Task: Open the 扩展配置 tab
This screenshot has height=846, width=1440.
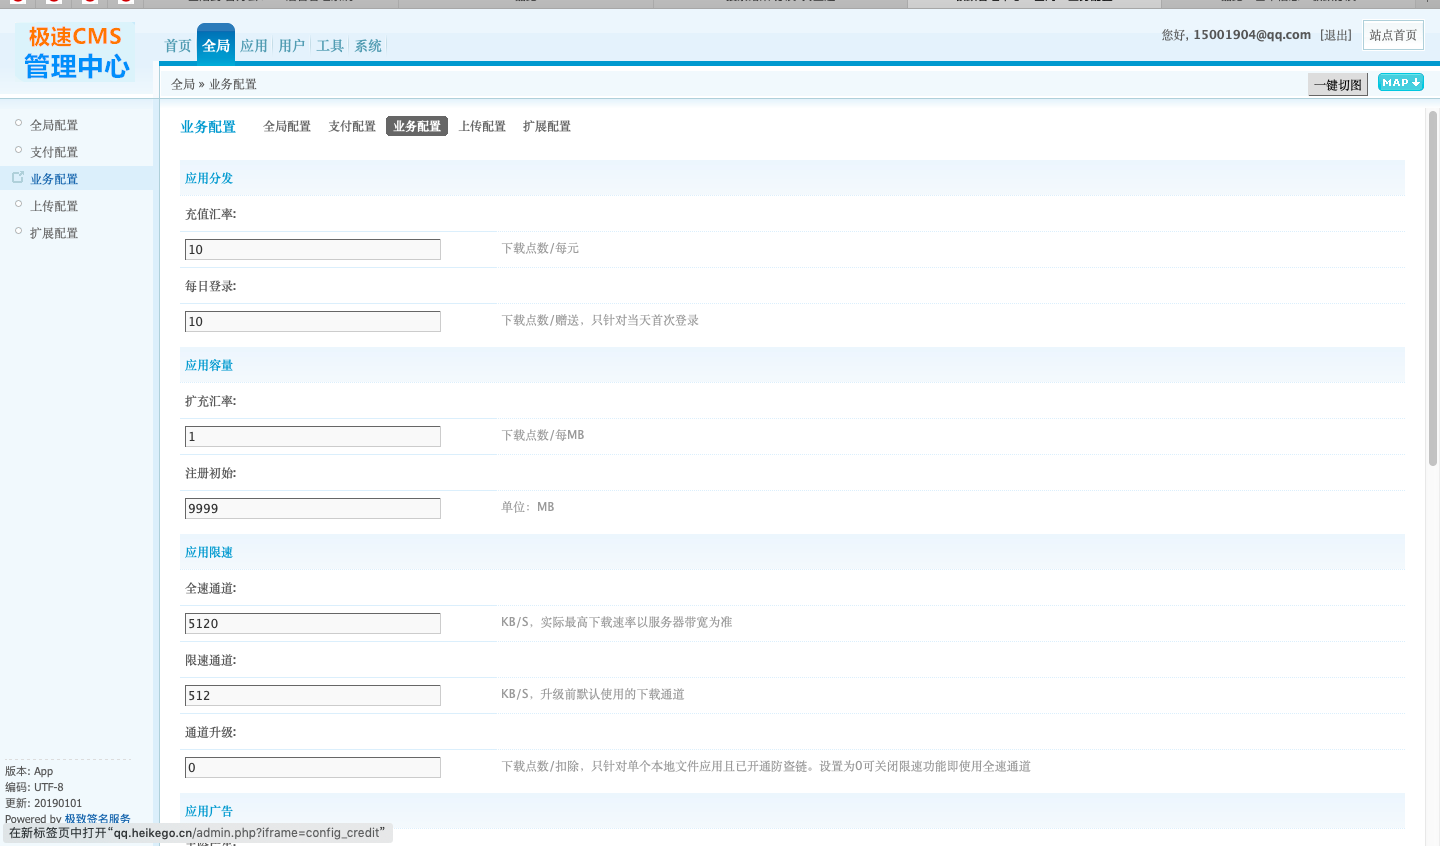Action: coord(547,127)
